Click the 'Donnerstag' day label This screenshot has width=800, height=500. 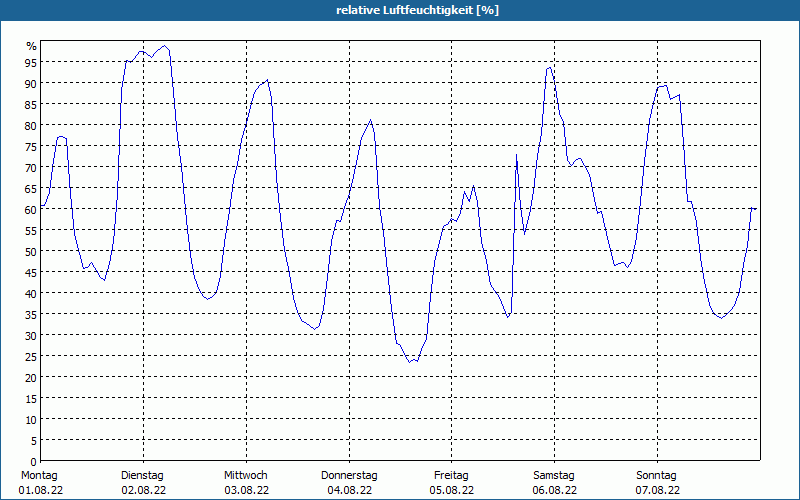coord(349,476)
